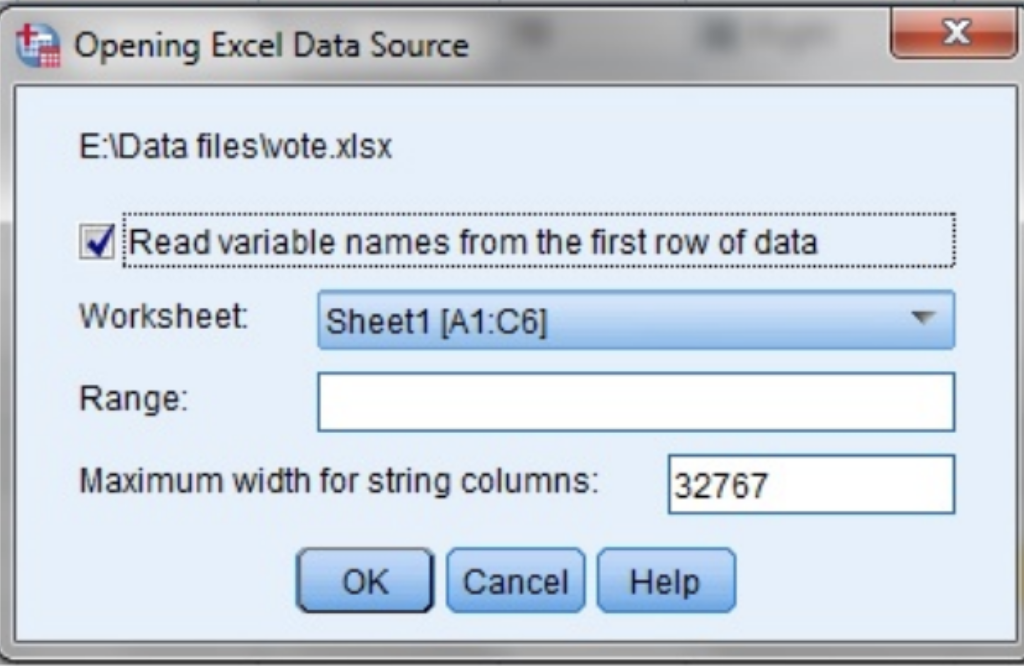The height and width of the screenshot is (666, 1024).
Task: Click the SPSS data icon in title bar
Action: pyautogui.click(x=38, y=46)
